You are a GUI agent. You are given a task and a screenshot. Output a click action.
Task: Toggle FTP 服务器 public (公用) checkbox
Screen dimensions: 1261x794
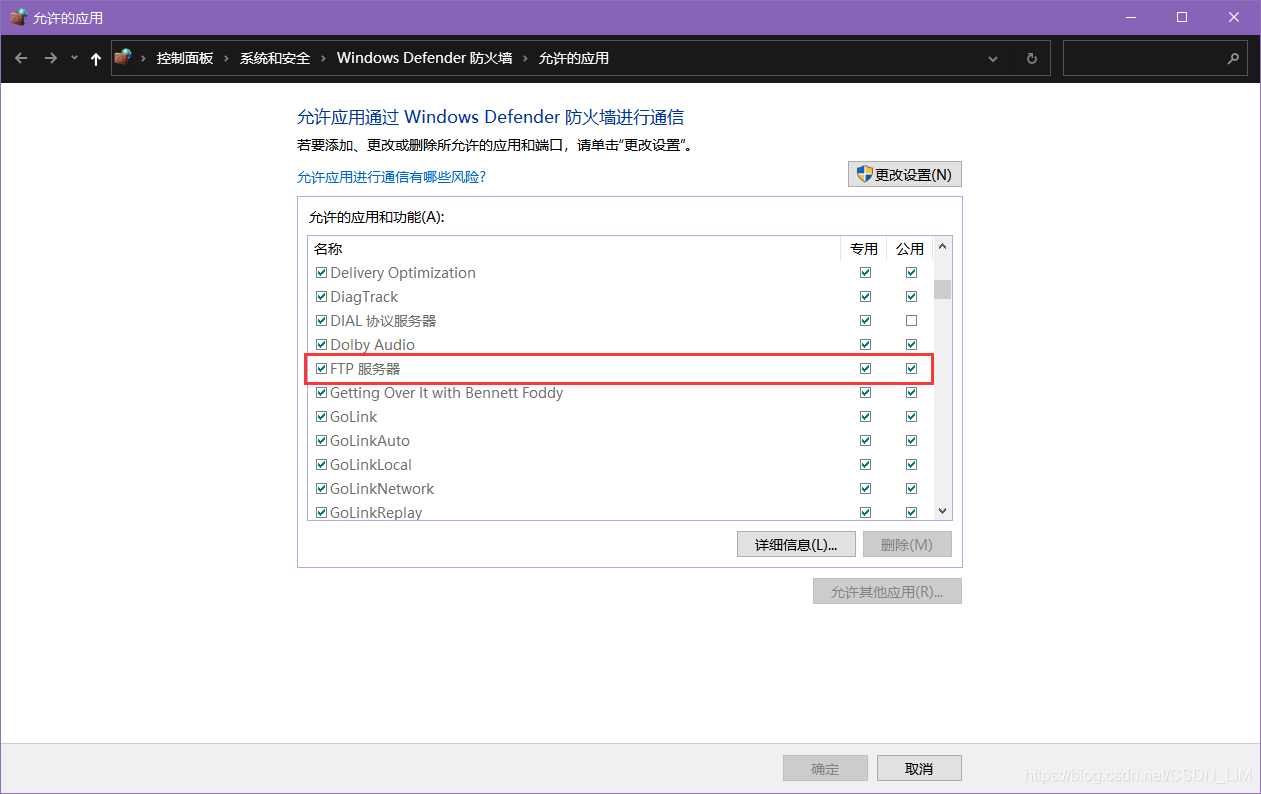click(x=911, y=368)
